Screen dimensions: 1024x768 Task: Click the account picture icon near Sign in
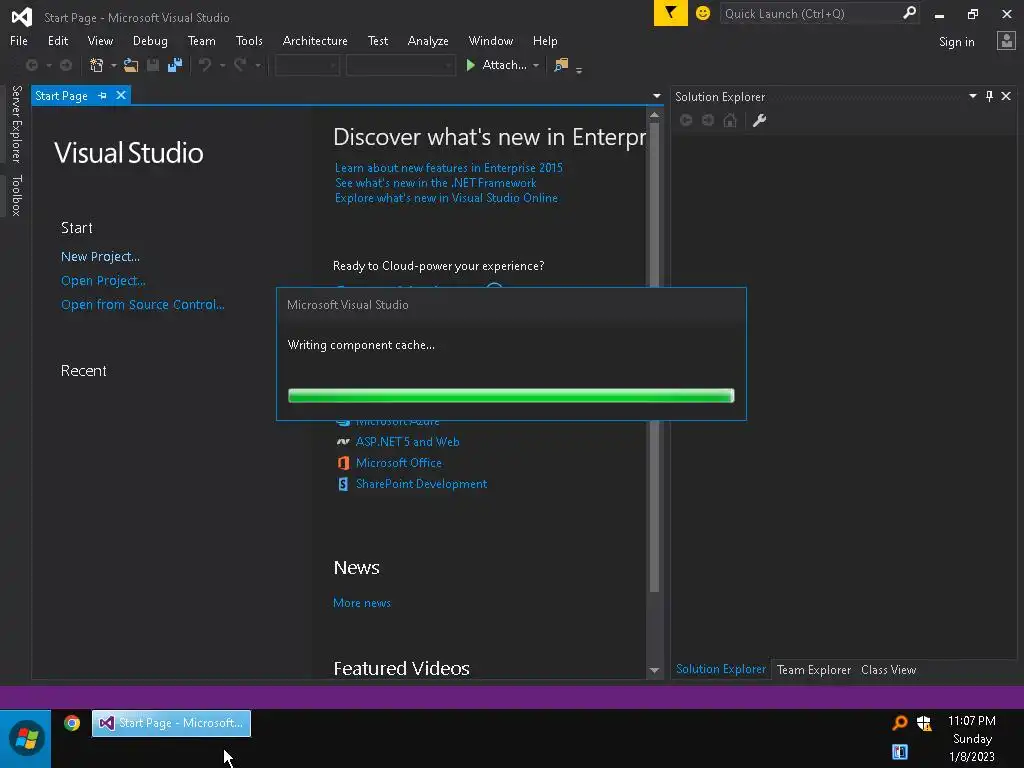(x=1006, y=41)
